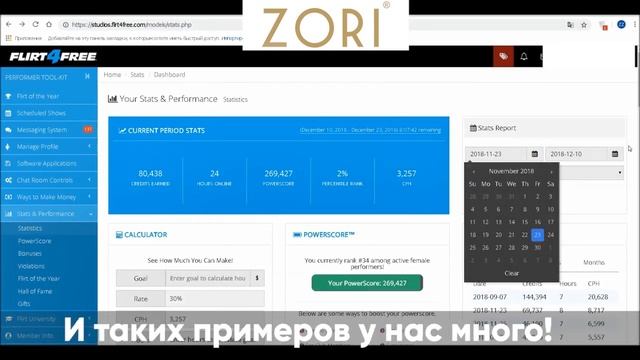Screen dimensions: 640x360
Task: Open calendar icon for start date
Action: (x=535, y=154)
